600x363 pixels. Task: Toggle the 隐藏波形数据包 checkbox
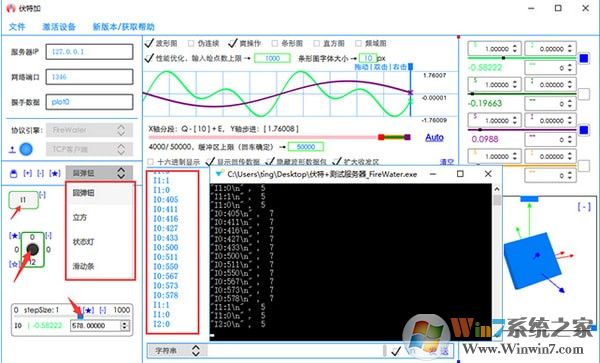pos(270,161)
